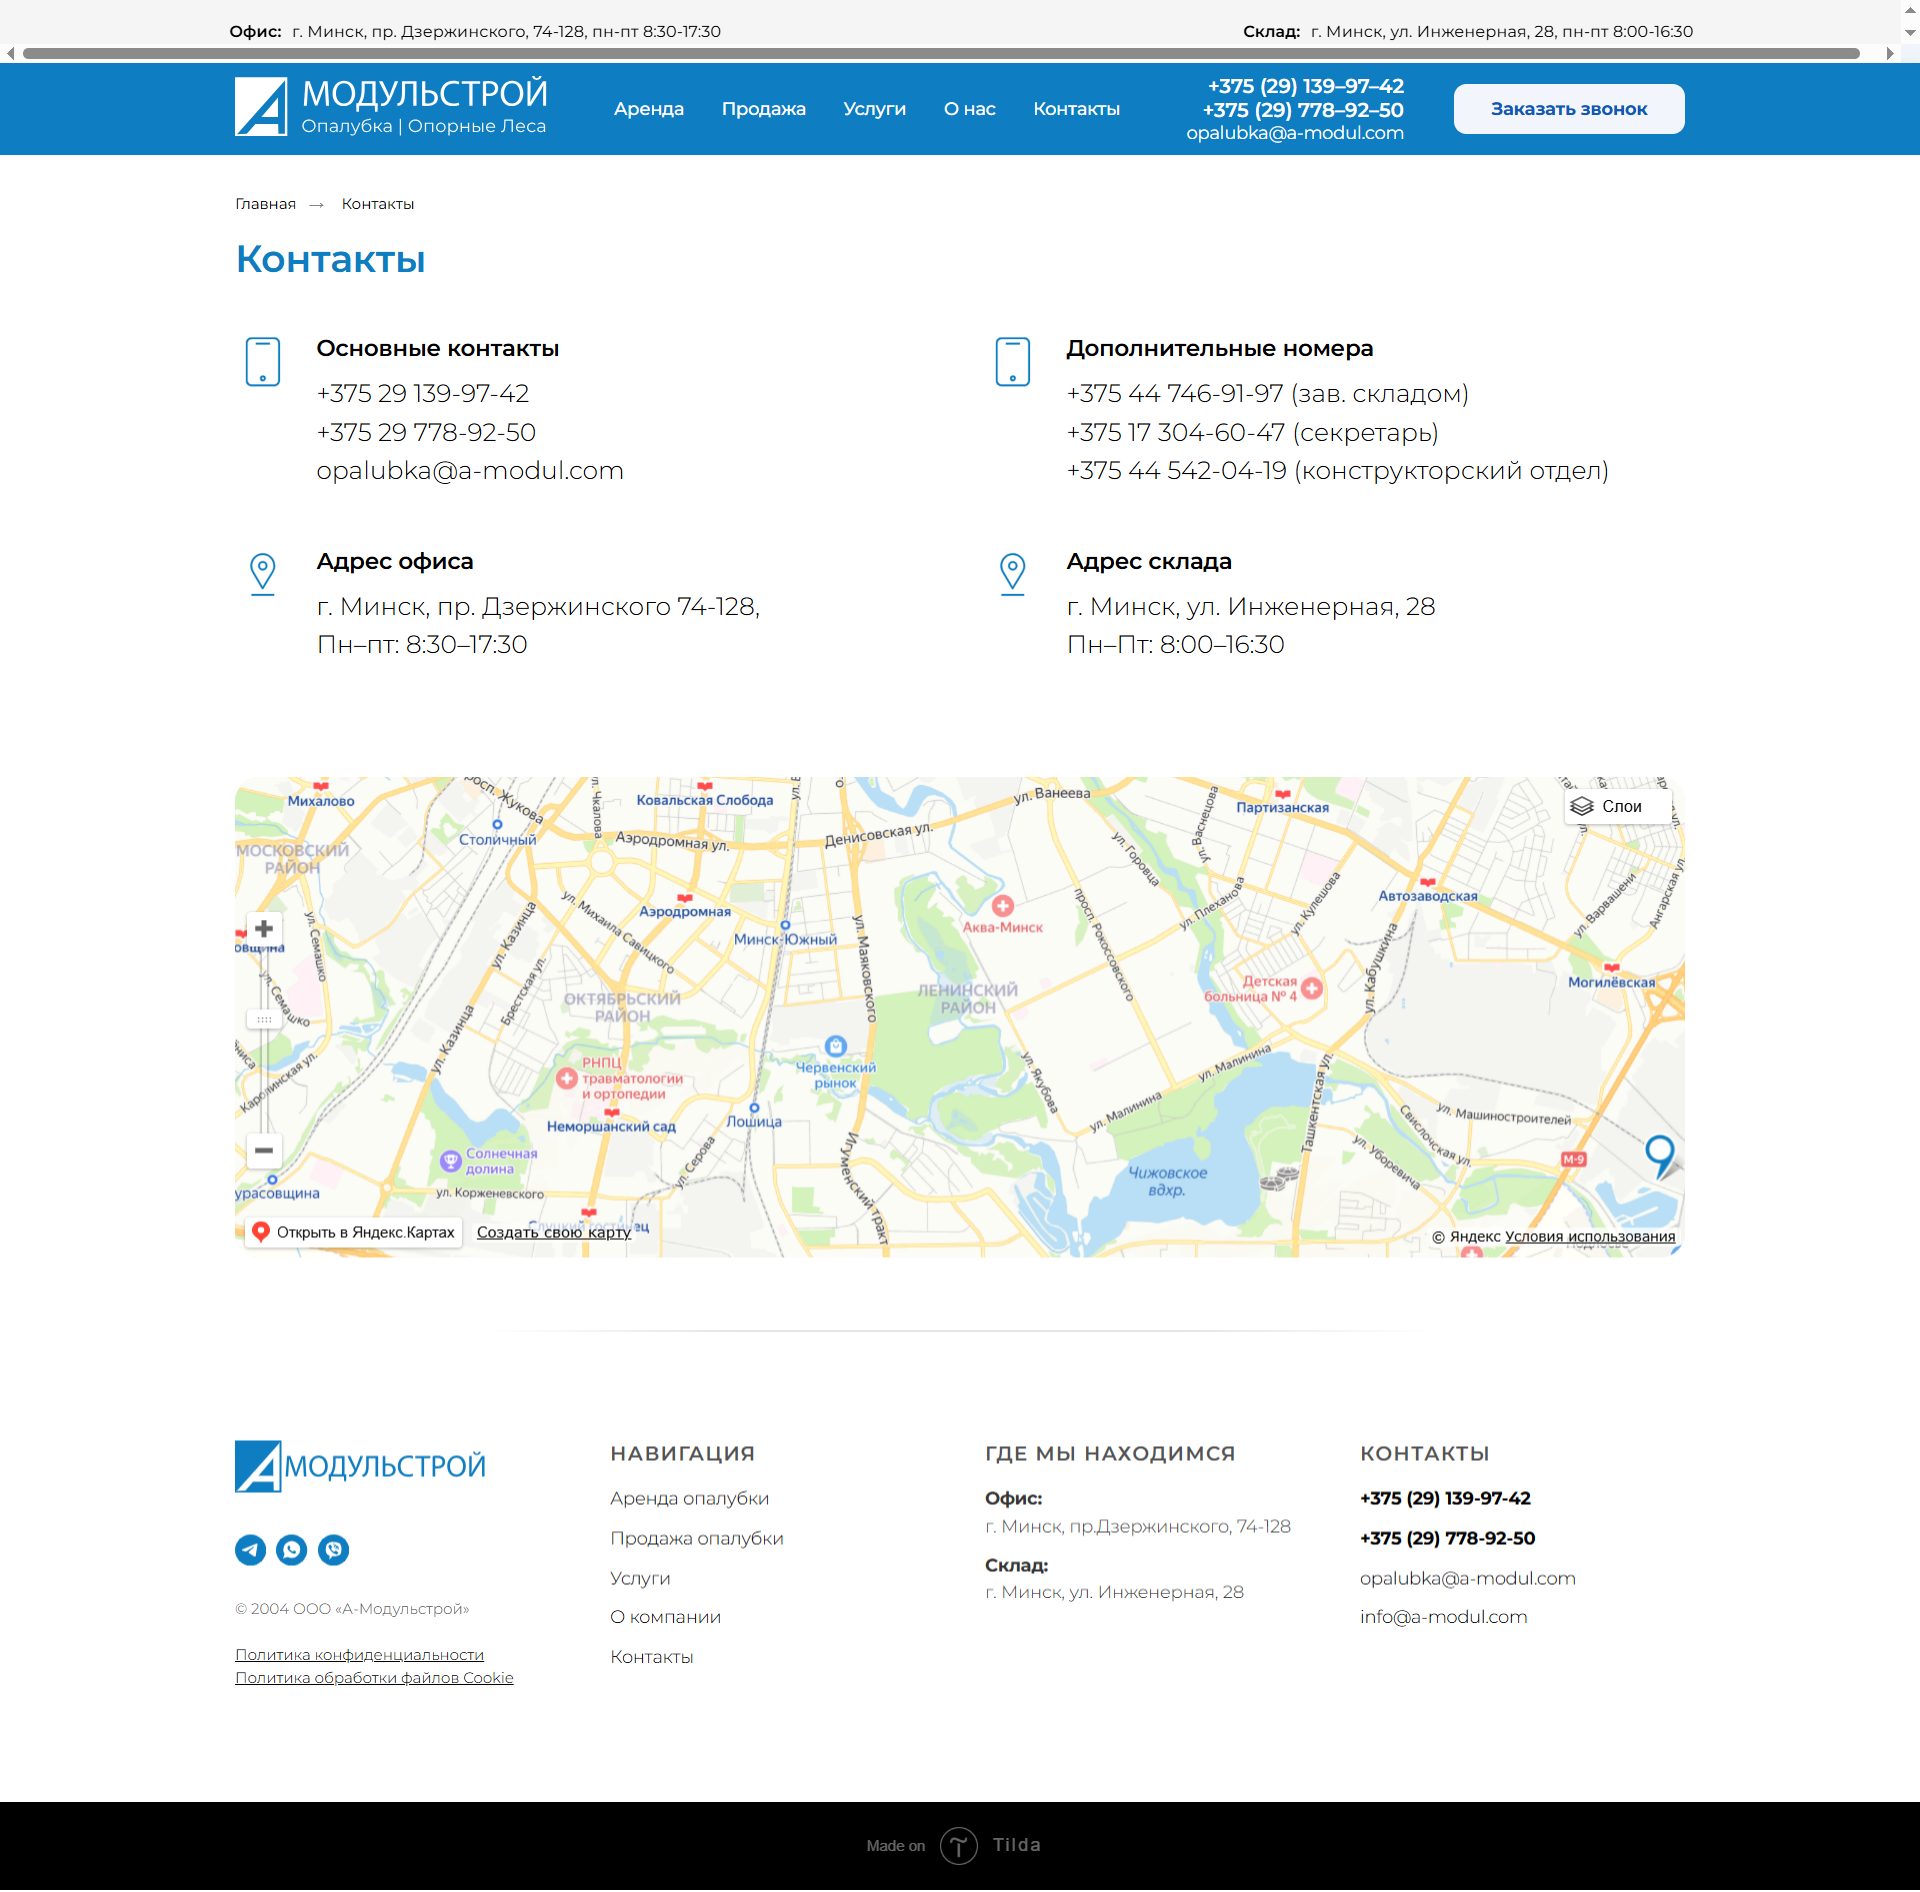The height and width of the screenshot is (1892, 1920).
Task: Open the Аренда menu item
Action: coord(648,109)
